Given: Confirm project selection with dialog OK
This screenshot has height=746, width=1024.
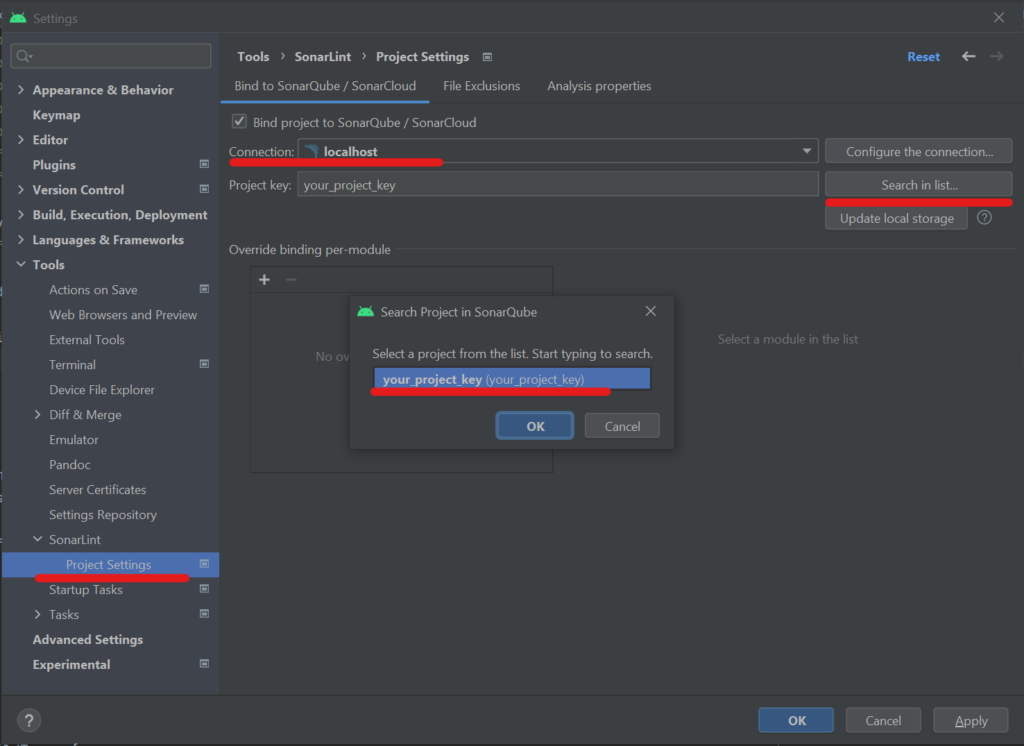Looking at the screenshot, I should pyautogui.click(x=535, y=426).
